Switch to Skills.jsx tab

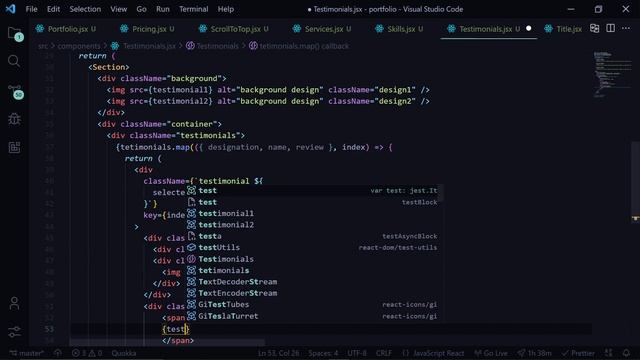400,29
